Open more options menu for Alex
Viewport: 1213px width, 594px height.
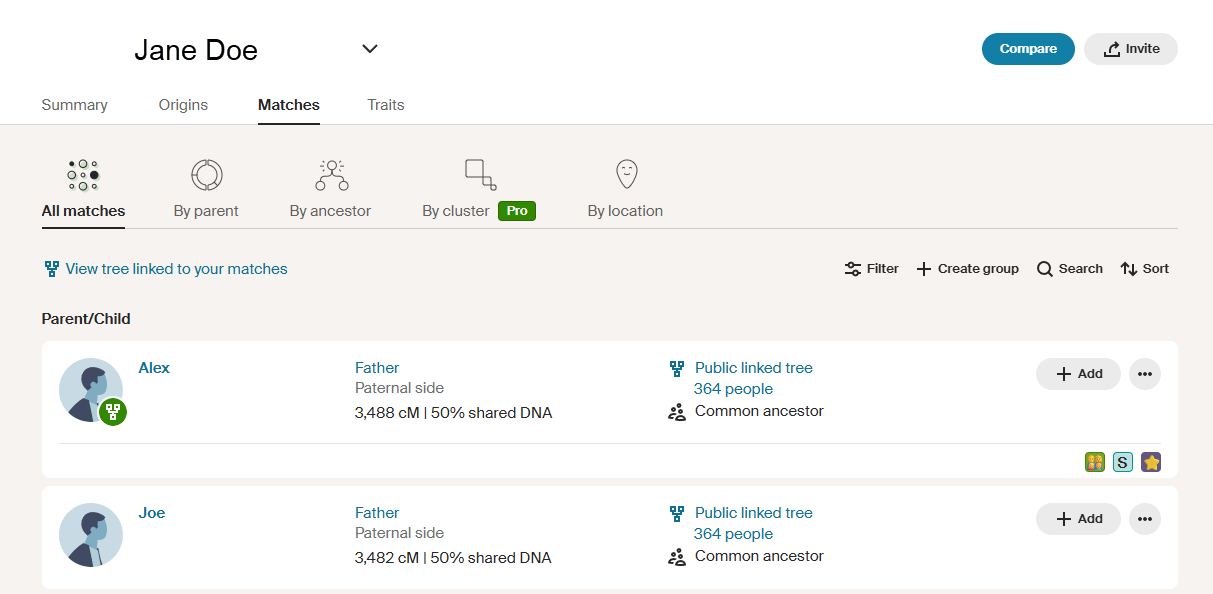point(1145,374)
